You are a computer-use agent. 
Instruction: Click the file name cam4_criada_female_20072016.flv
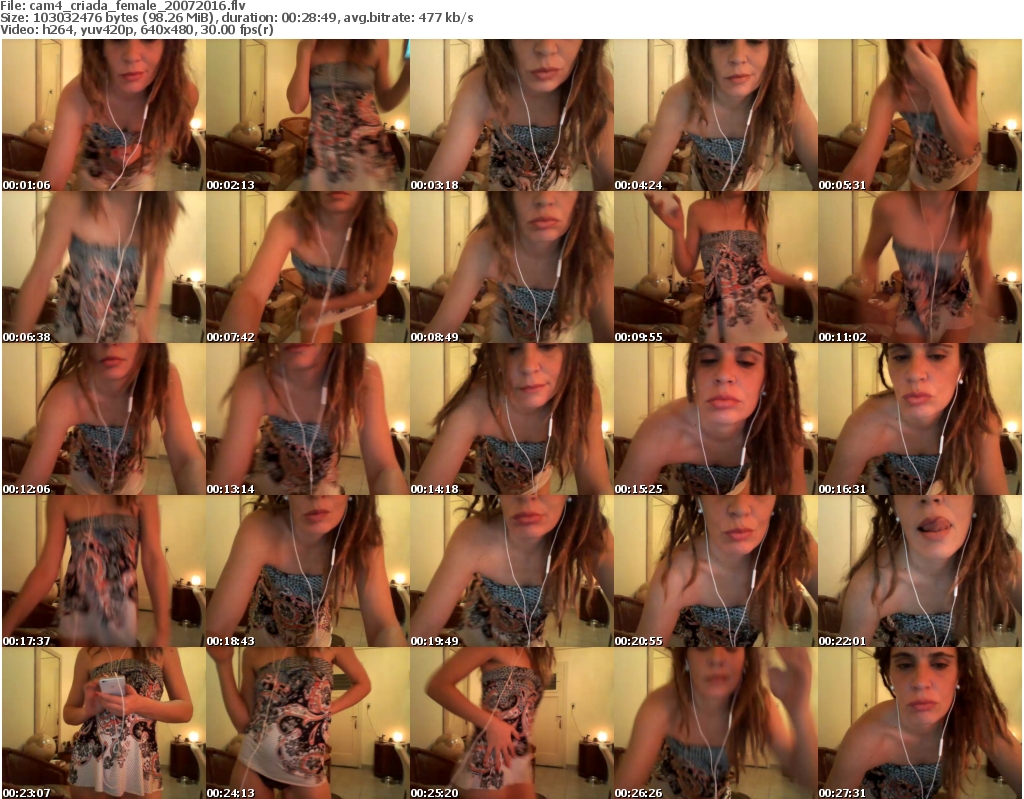137,6
